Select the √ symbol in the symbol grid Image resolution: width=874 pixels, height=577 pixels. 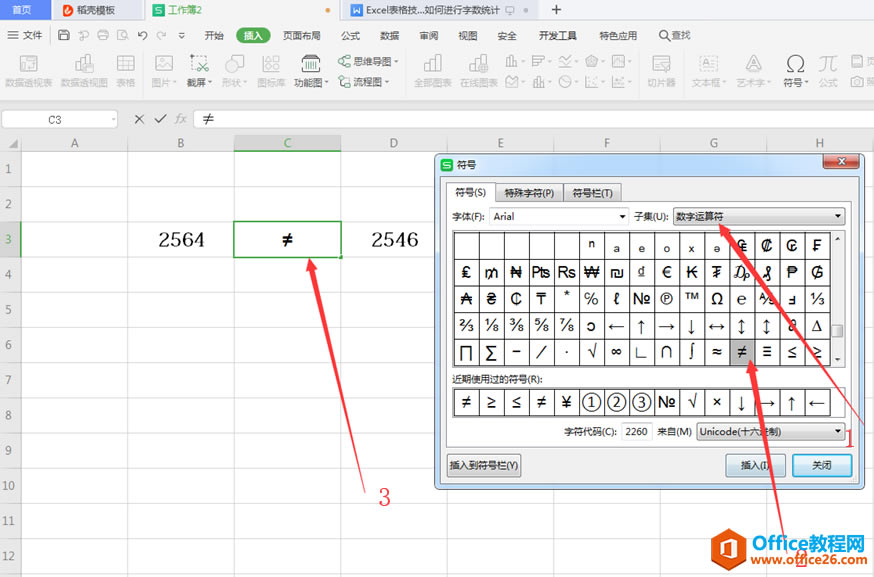click(591, 352)
